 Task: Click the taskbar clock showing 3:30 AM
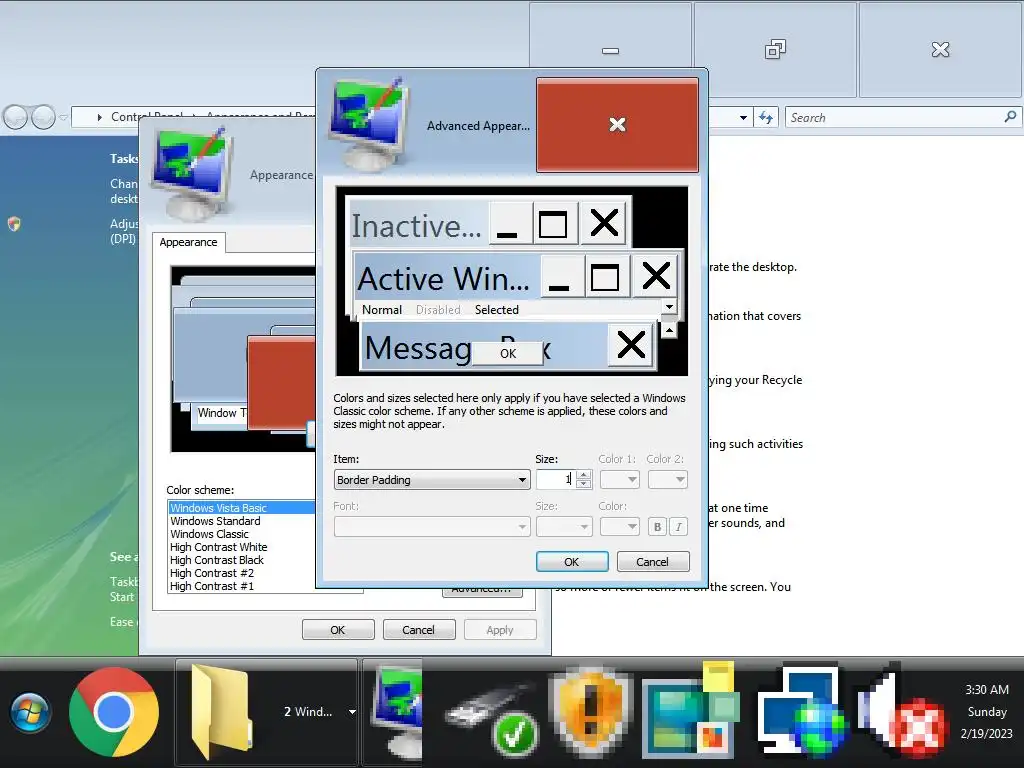(x=987, y=712)
